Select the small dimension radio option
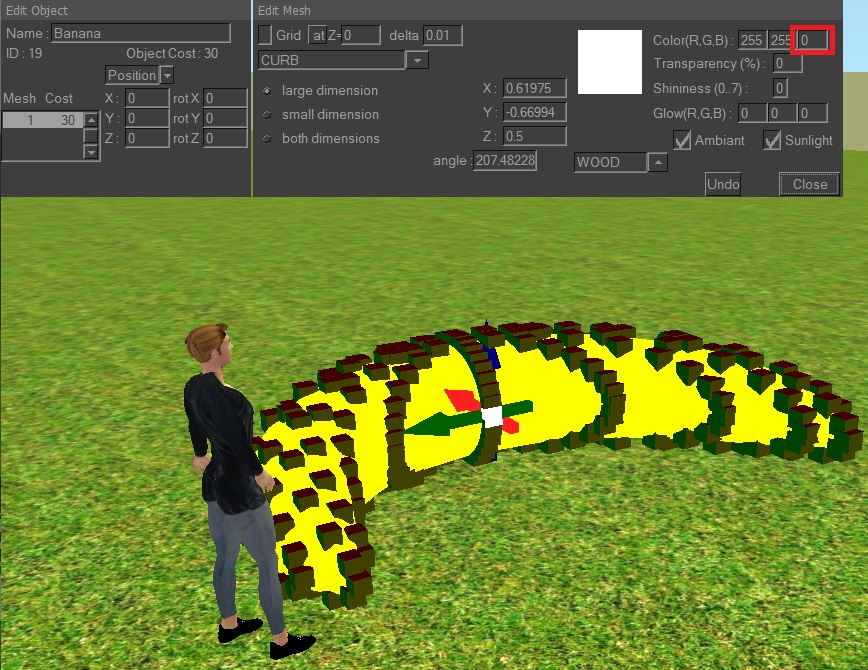 [267, 115]
